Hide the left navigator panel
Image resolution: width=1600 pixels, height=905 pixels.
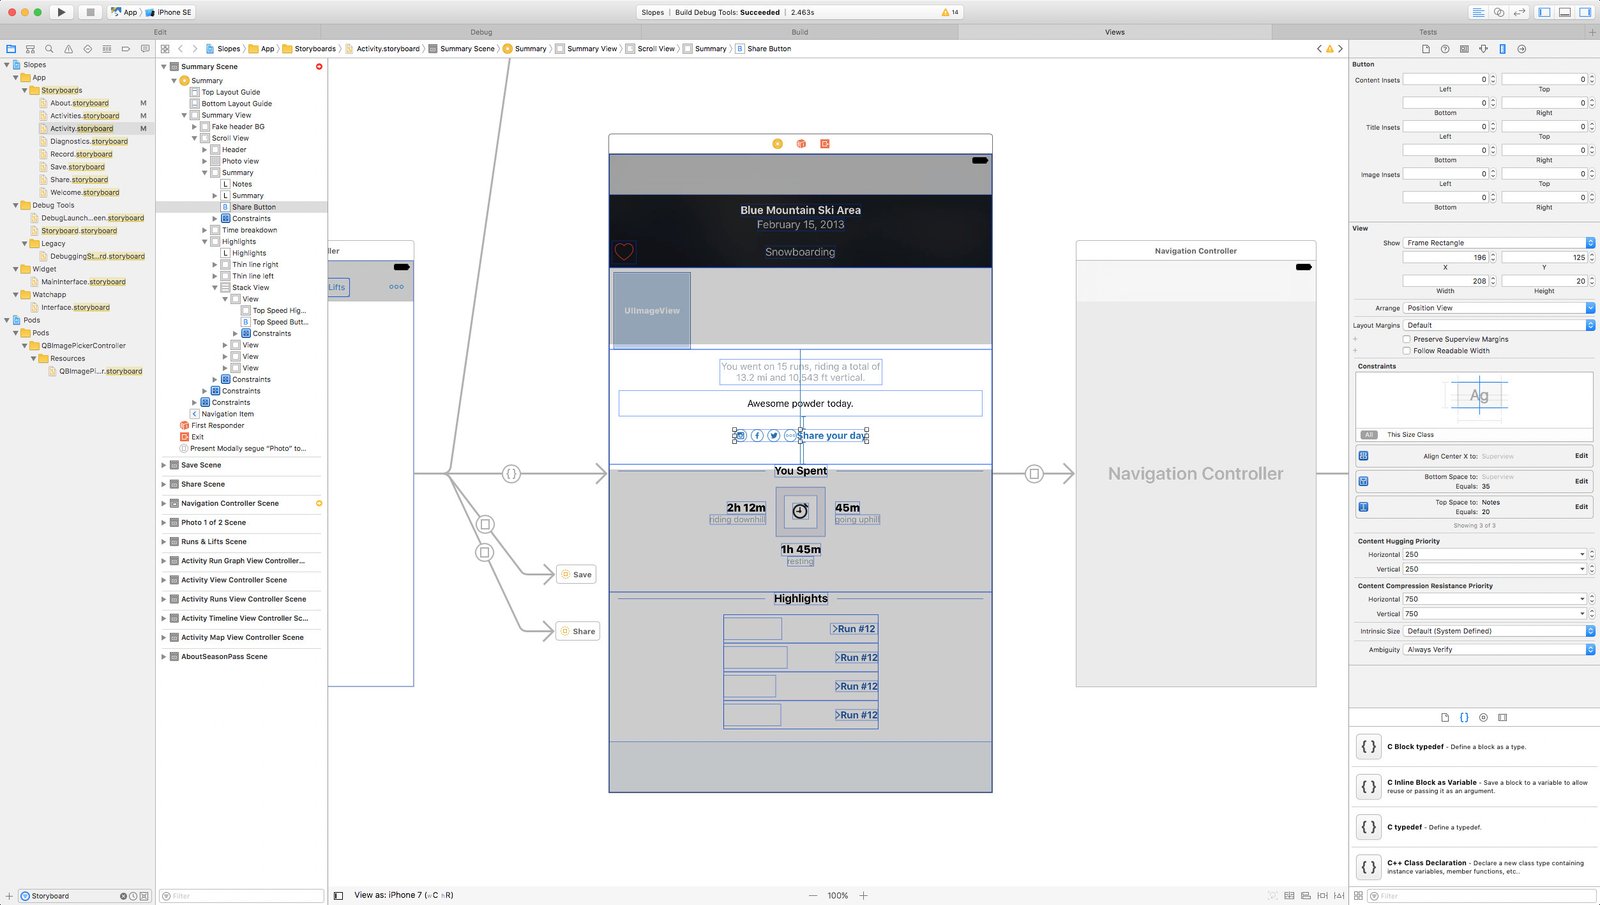(1545, 12)
